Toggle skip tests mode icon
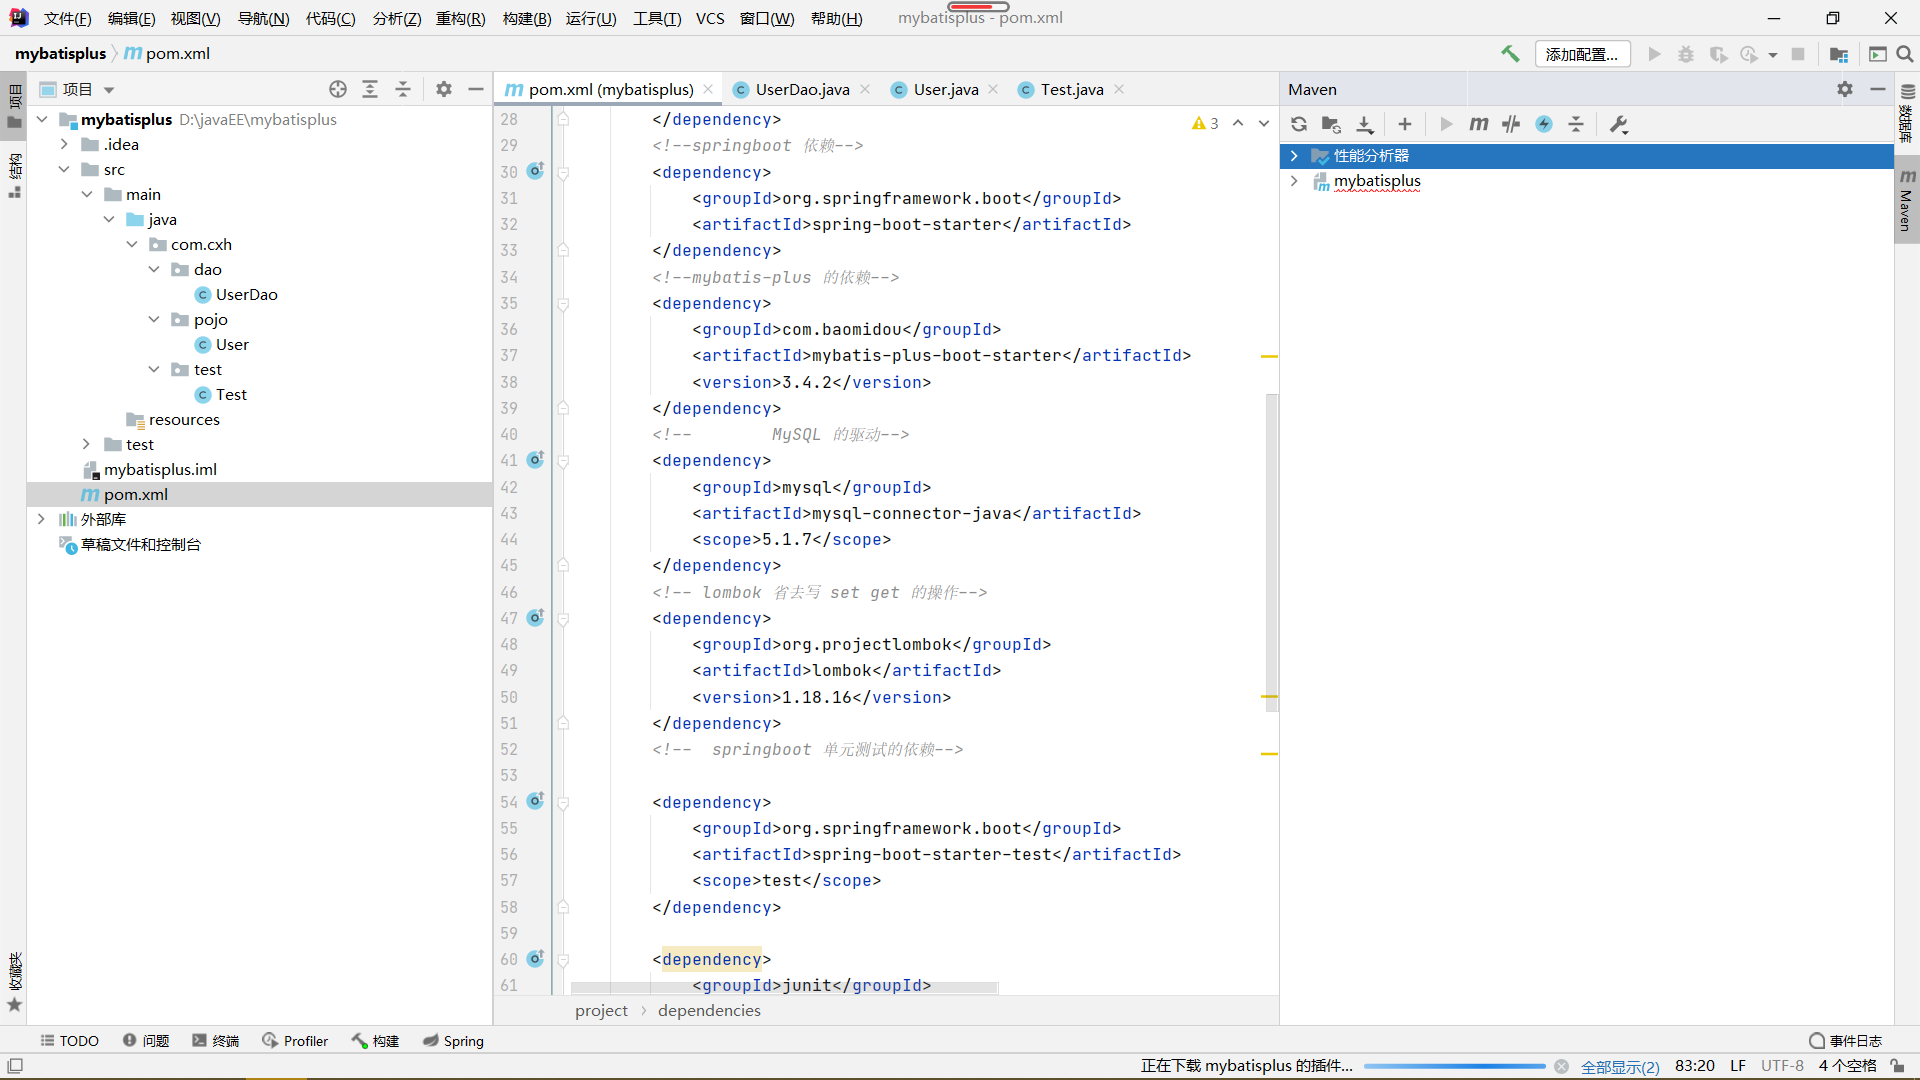This screenshot has width=1920, height=1080. click(1544, 124)
